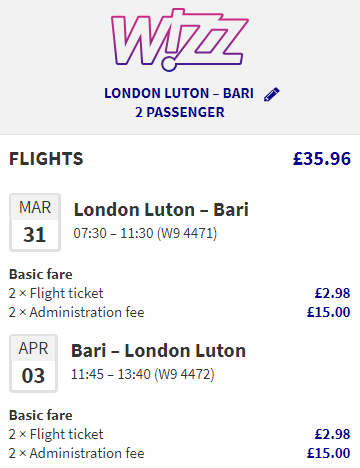Screen dimensions: 360x468
Task: Click the return £2.98 flight ticket price
Action: point(333,434)
